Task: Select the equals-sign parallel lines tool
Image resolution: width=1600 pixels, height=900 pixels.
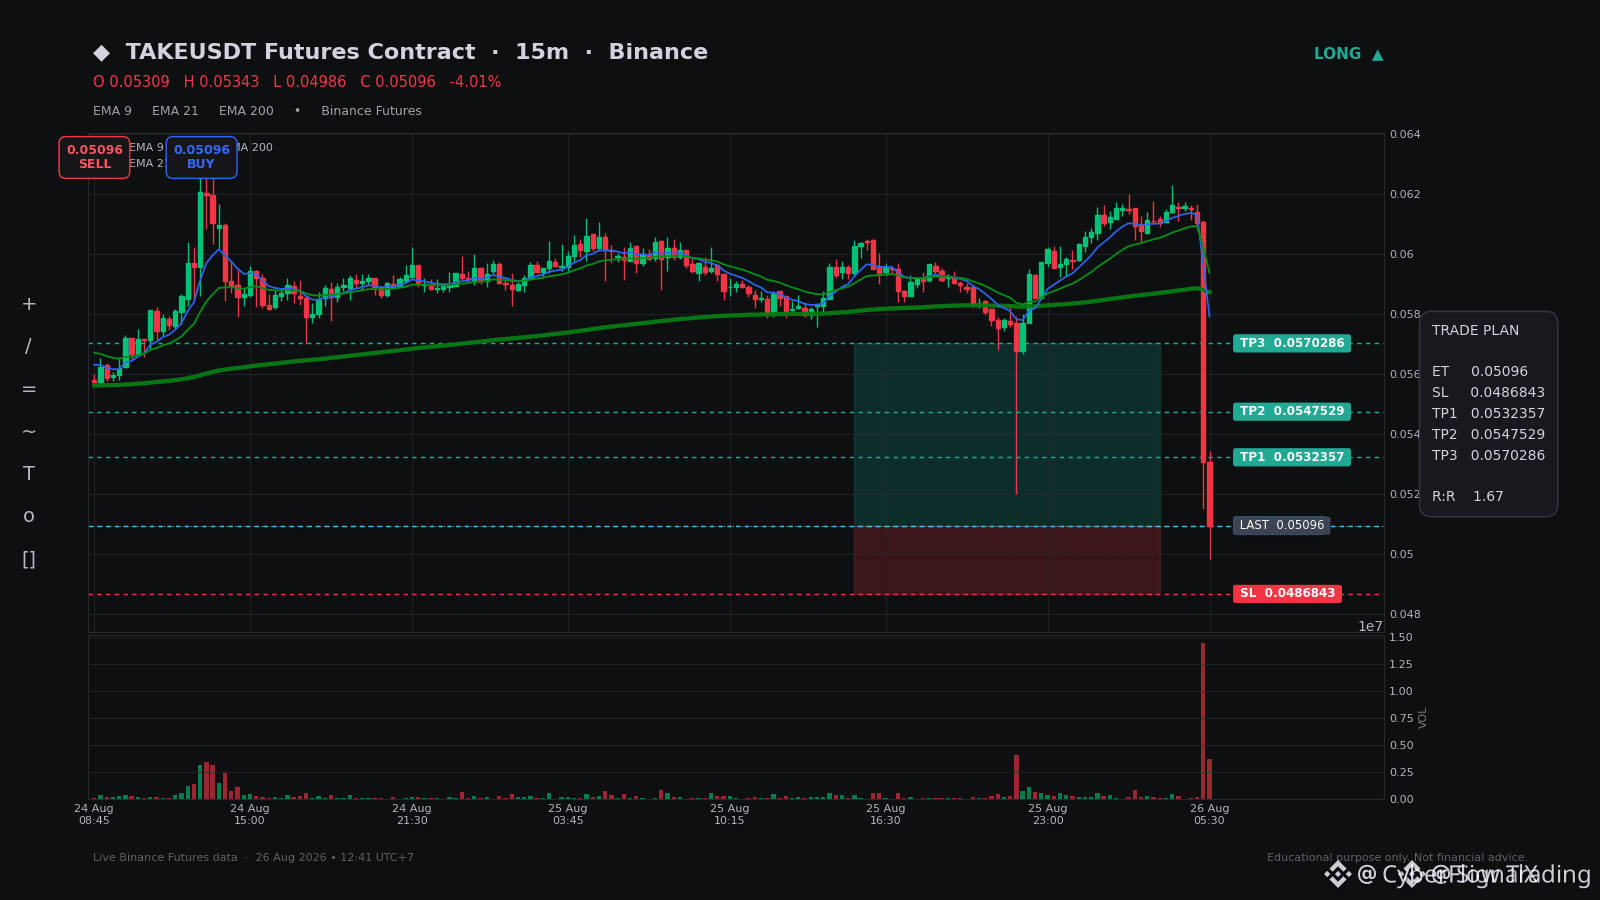Action: tap(29, 389)
